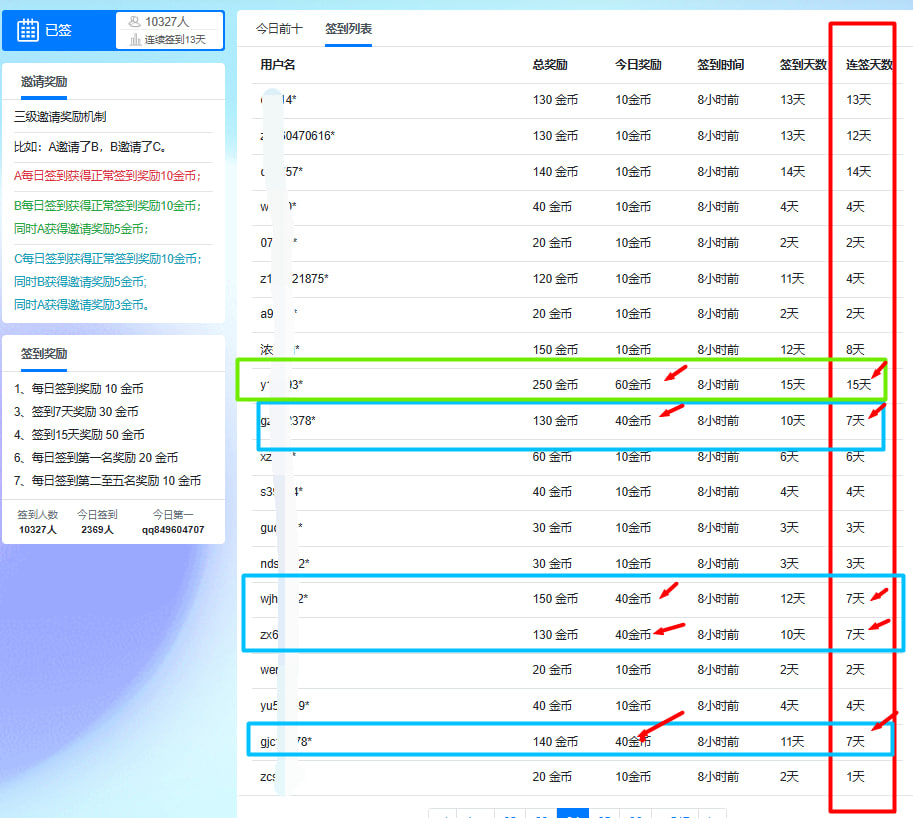913x818 pixels.
Task: Click the user icon next to 10327人
Action: coord(134,21)
